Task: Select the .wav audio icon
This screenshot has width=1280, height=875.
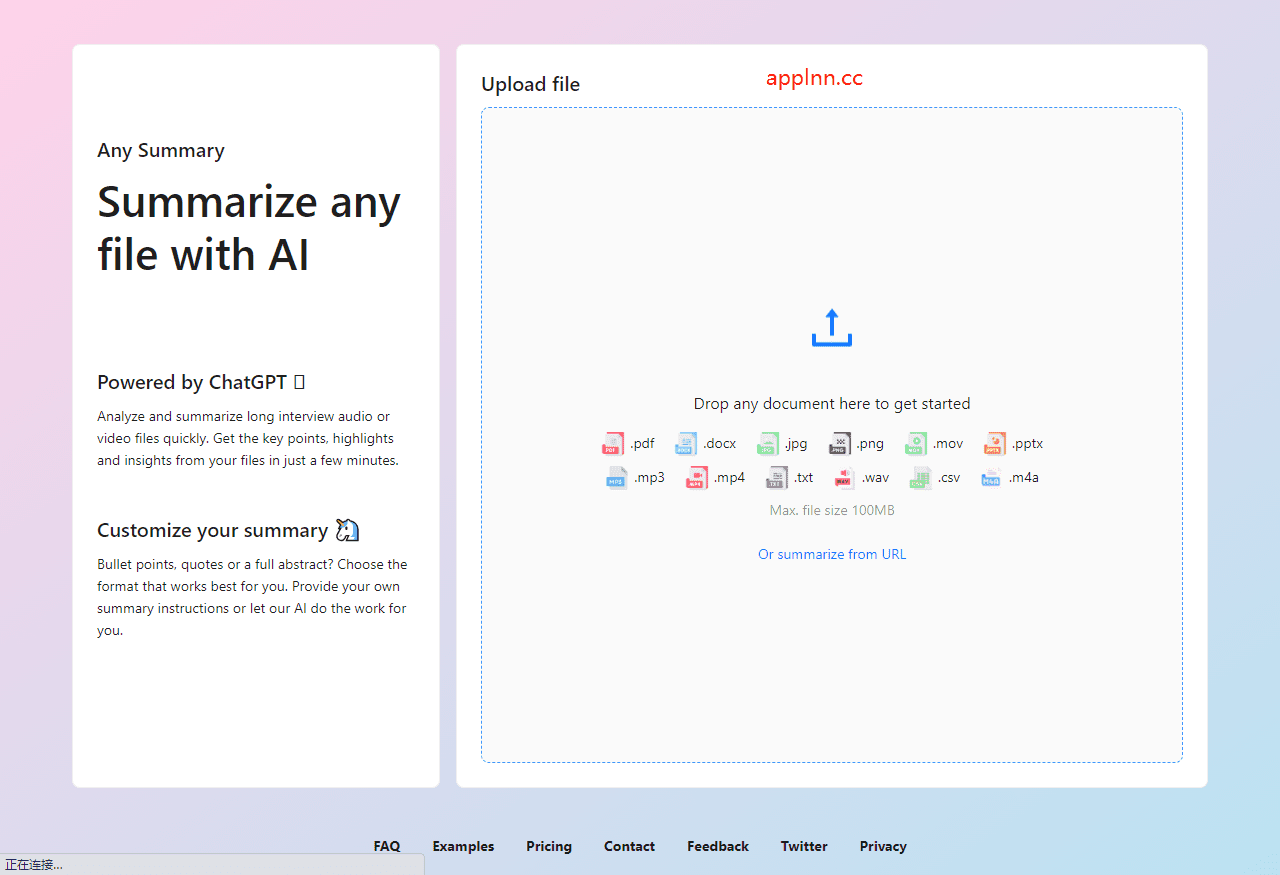Action: (845, 477)
